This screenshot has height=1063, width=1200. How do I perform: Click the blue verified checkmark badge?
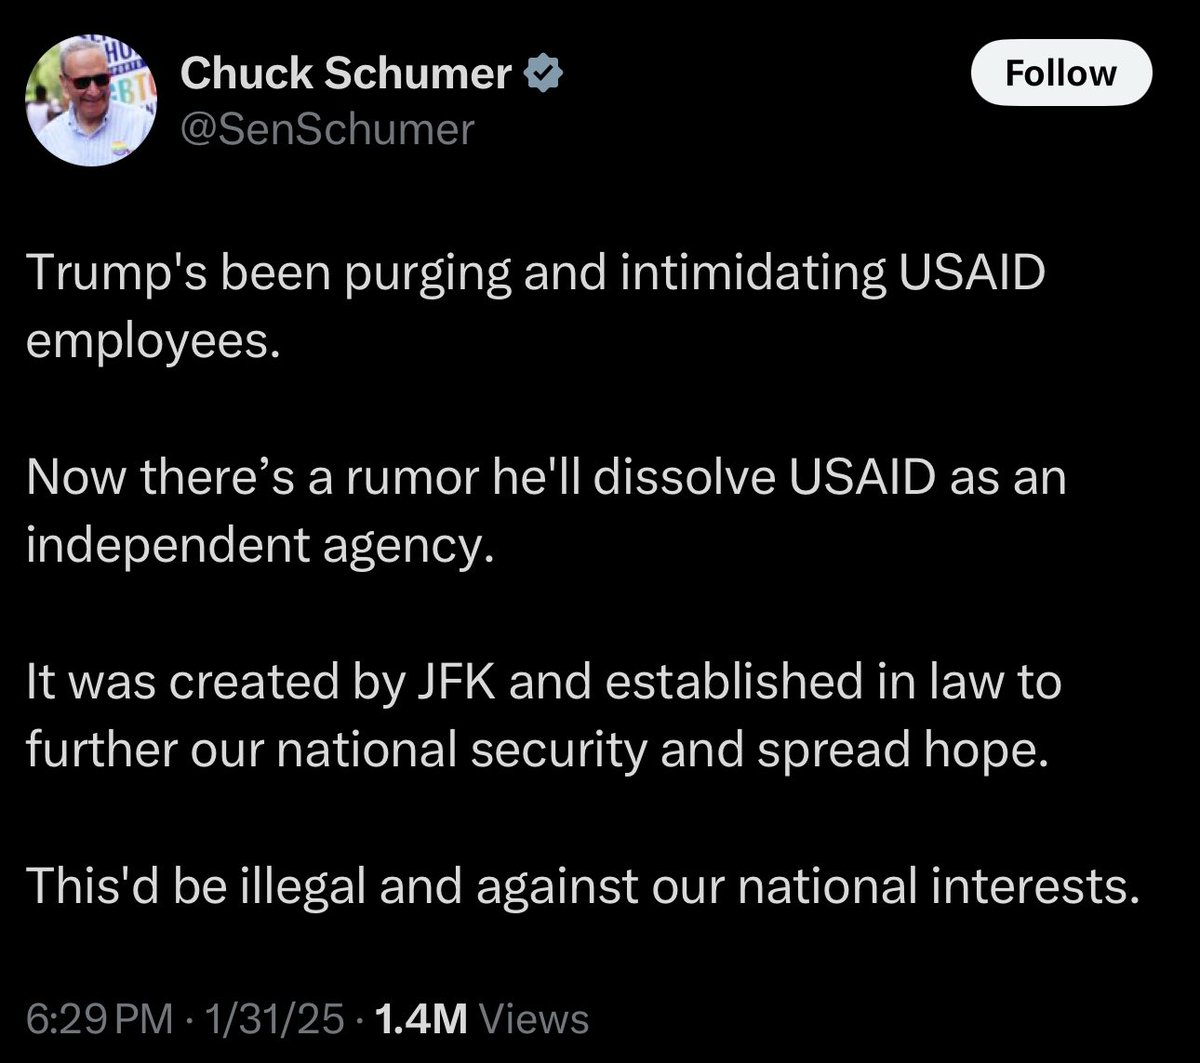tap(542, 73)
